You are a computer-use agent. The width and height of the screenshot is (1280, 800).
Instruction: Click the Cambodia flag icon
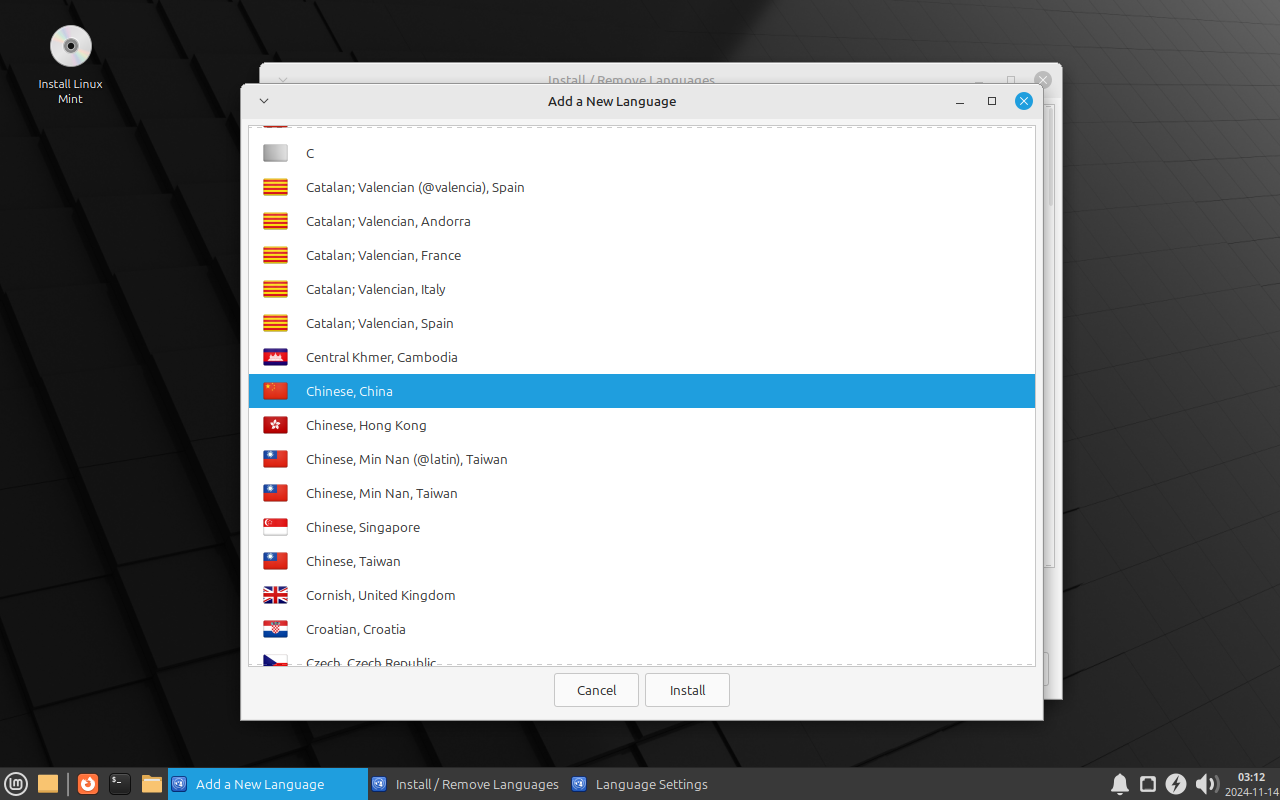click(x=275, y=357)
